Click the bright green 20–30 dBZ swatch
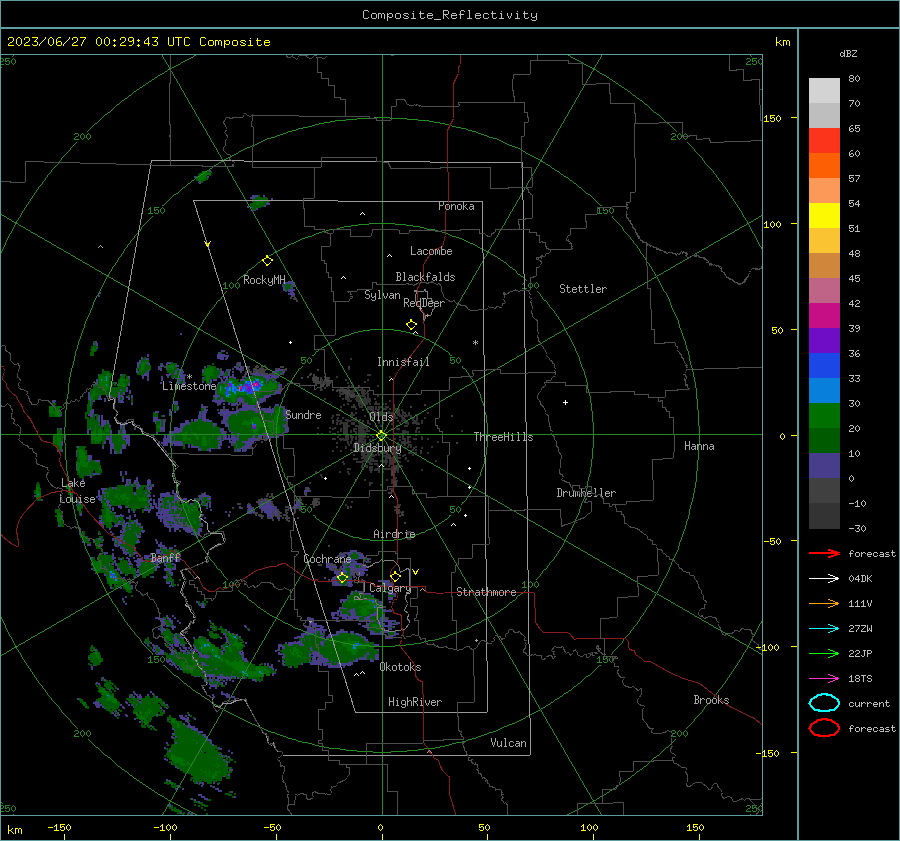The height and width of the screenshot is (841, 900). click(824, 416)
